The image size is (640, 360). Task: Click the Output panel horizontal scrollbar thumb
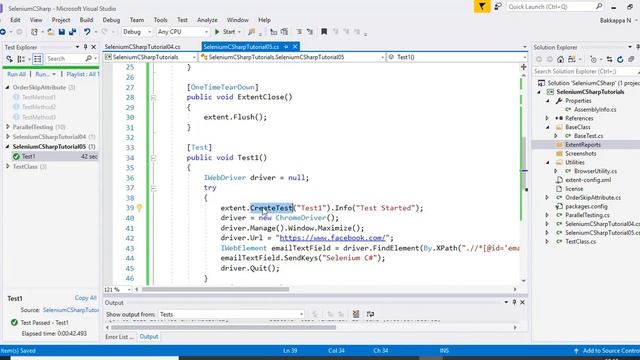coord(224,327)
